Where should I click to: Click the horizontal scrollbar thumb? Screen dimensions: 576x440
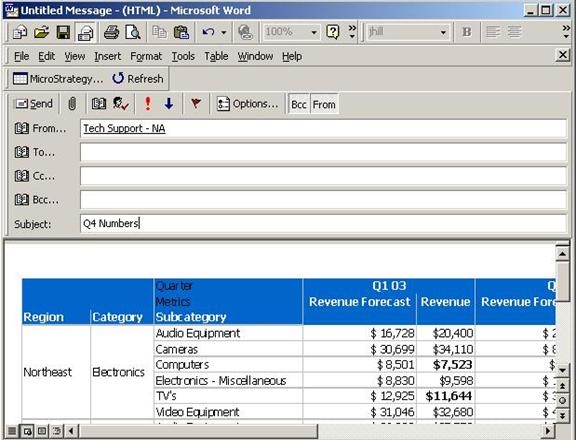pyautogui.click(x=197, y=431)
